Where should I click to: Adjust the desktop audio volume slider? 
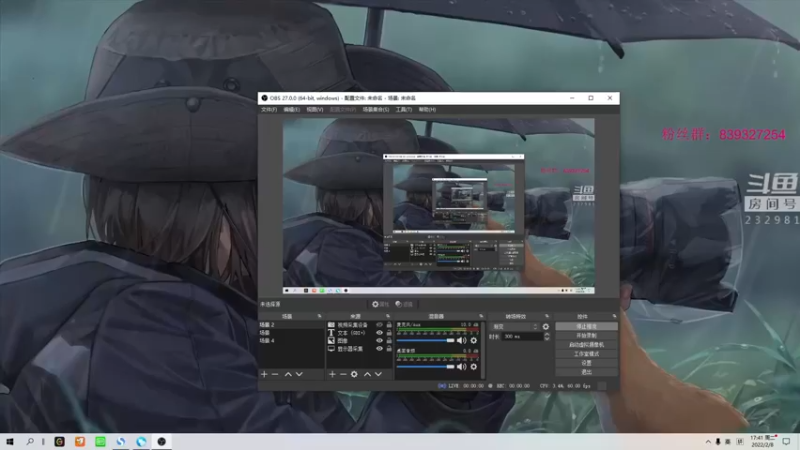click(426, 366)
